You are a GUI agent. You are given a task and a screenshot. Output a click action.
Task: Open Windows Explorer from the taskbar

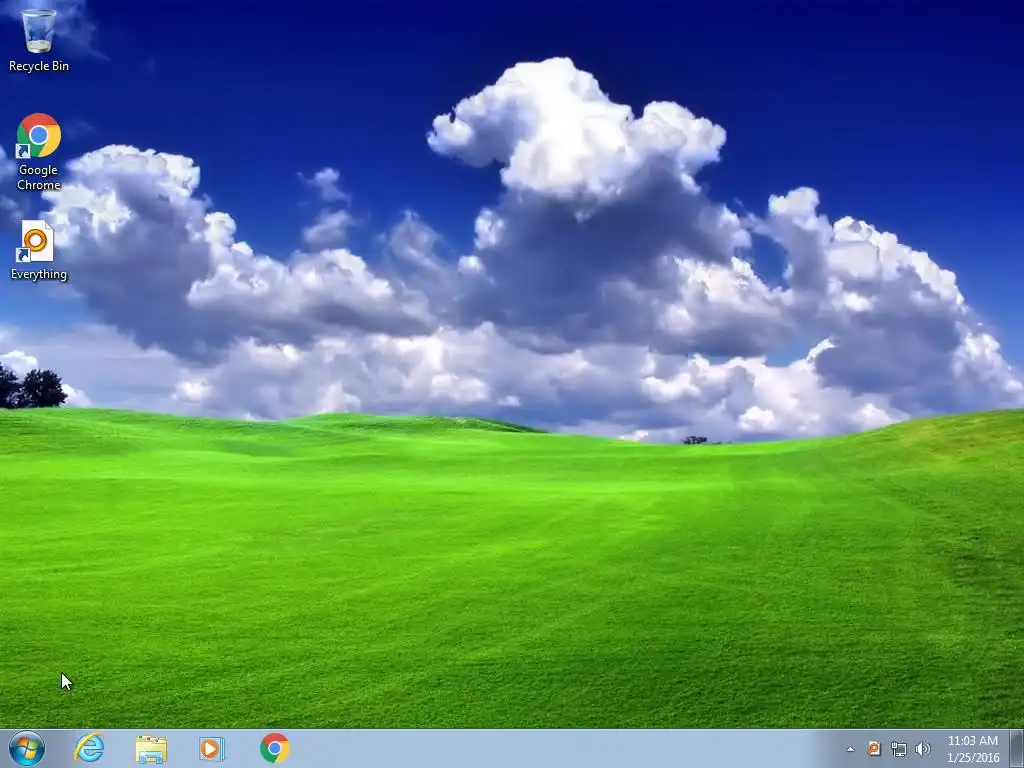pos(151,748)
